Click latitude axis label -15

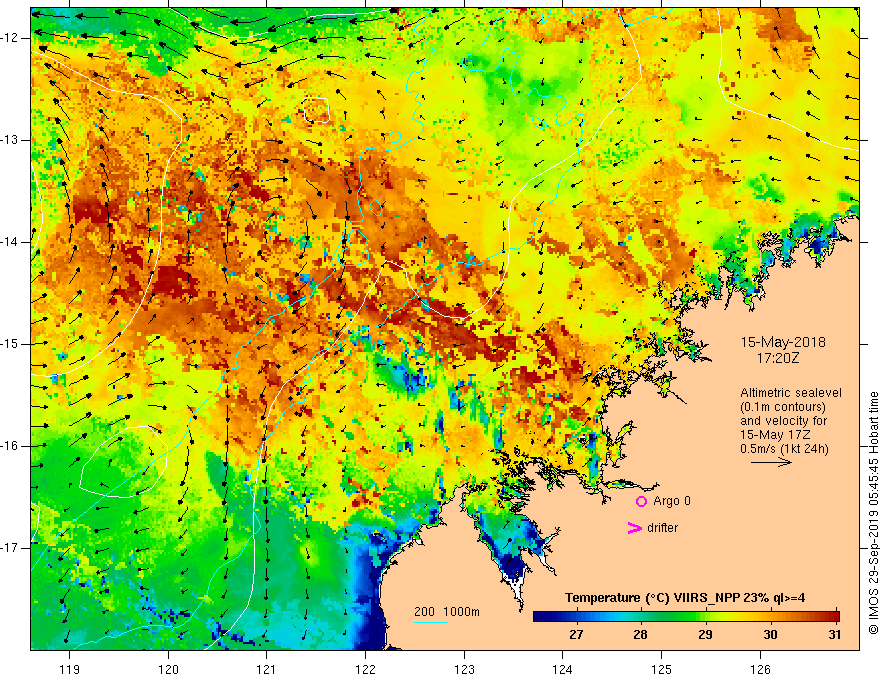click(10, 344)
